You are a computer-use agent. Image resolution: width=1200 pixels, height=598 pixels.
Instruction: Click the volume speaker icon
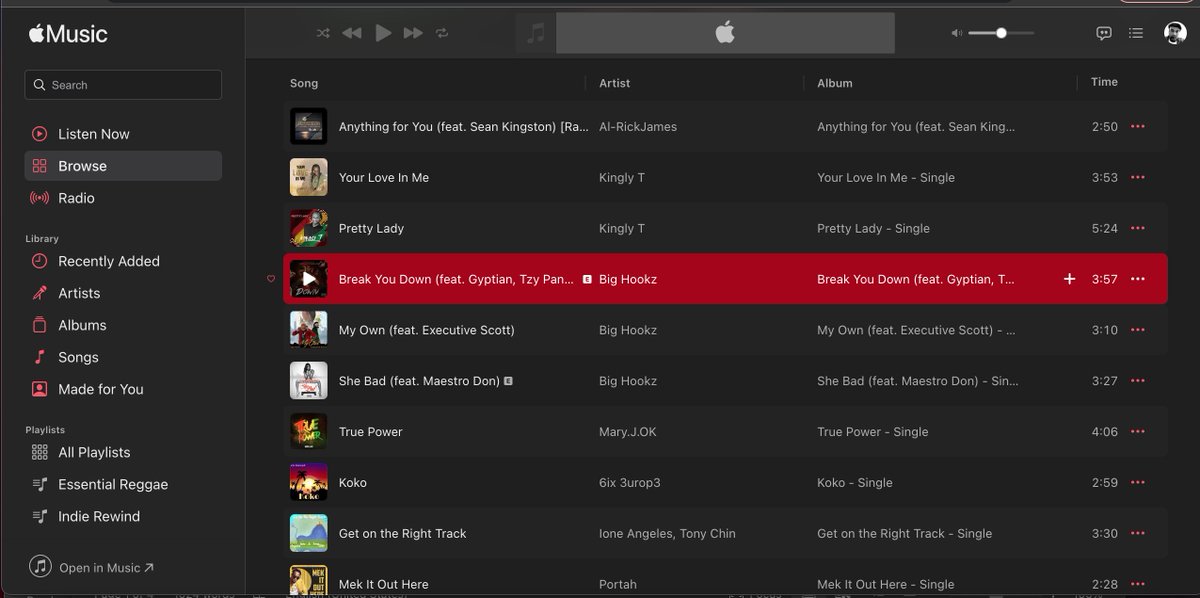[956, 33]
